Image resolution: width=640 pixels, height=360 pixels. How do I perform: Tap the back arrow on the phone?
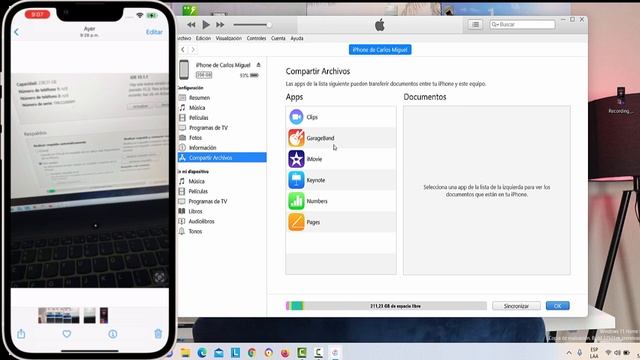pyautogui.click(x=17, y=32)
